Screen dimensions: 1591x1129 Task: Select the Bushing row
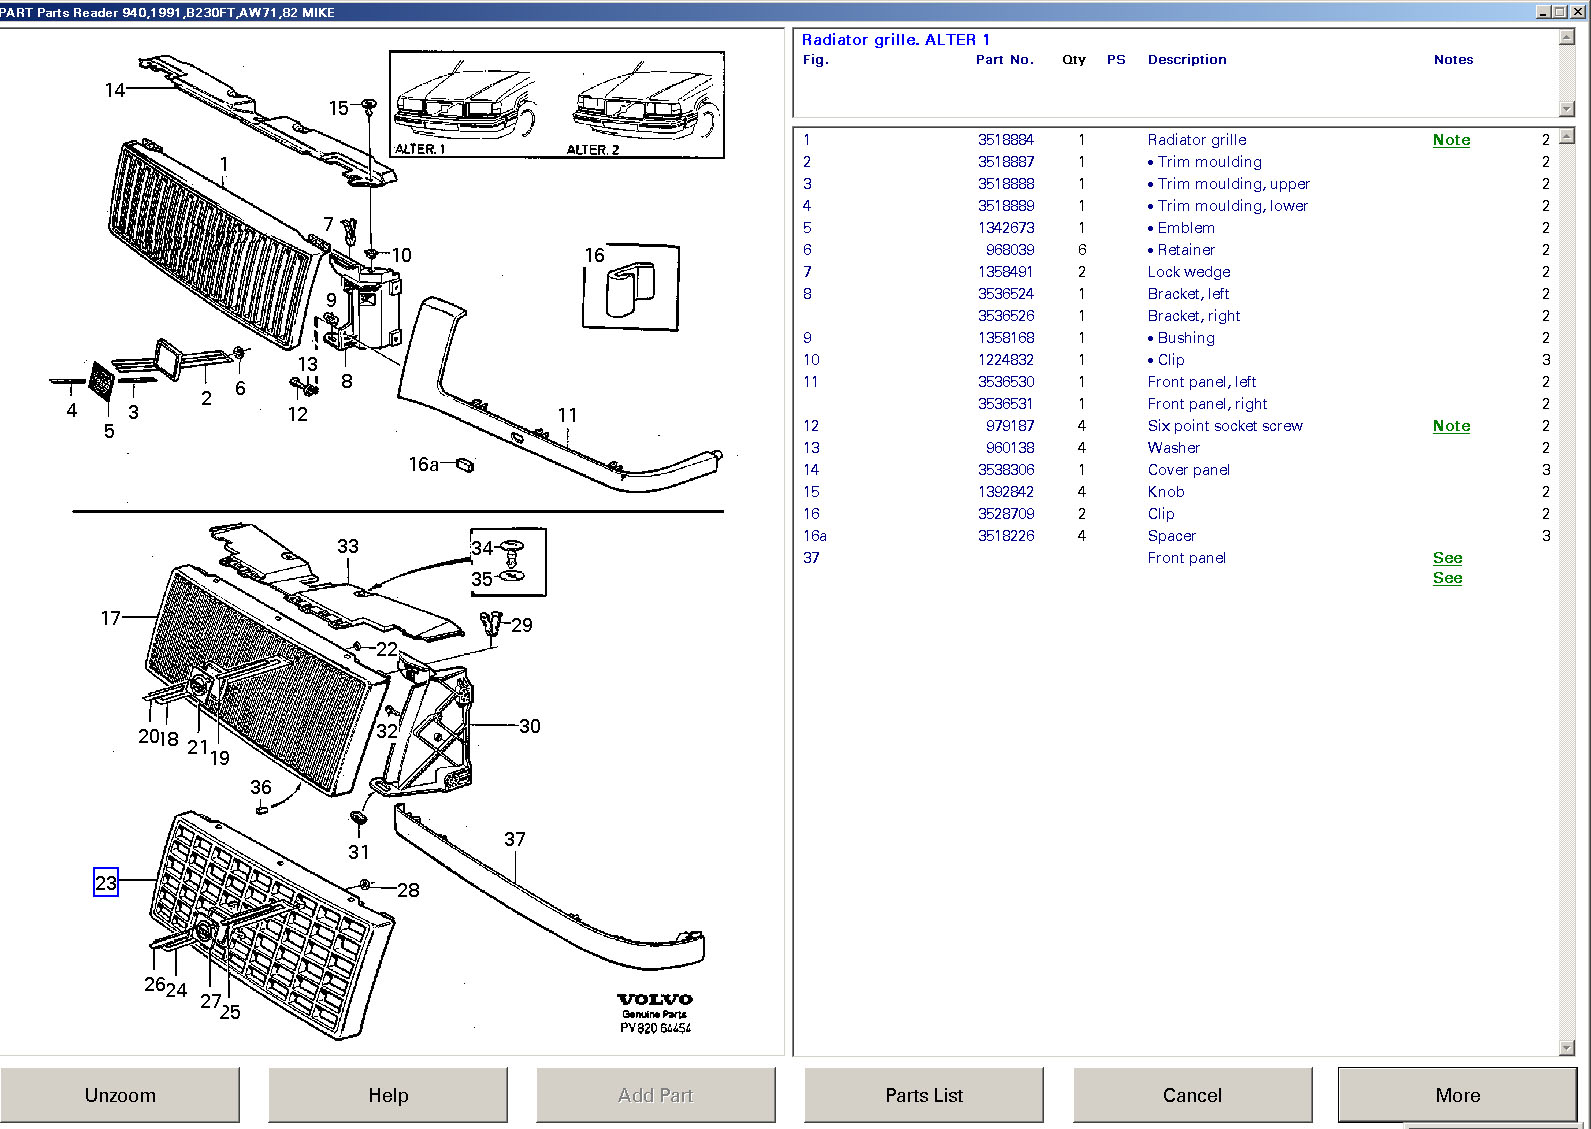pyautogui.click(x=1176, y=338)
